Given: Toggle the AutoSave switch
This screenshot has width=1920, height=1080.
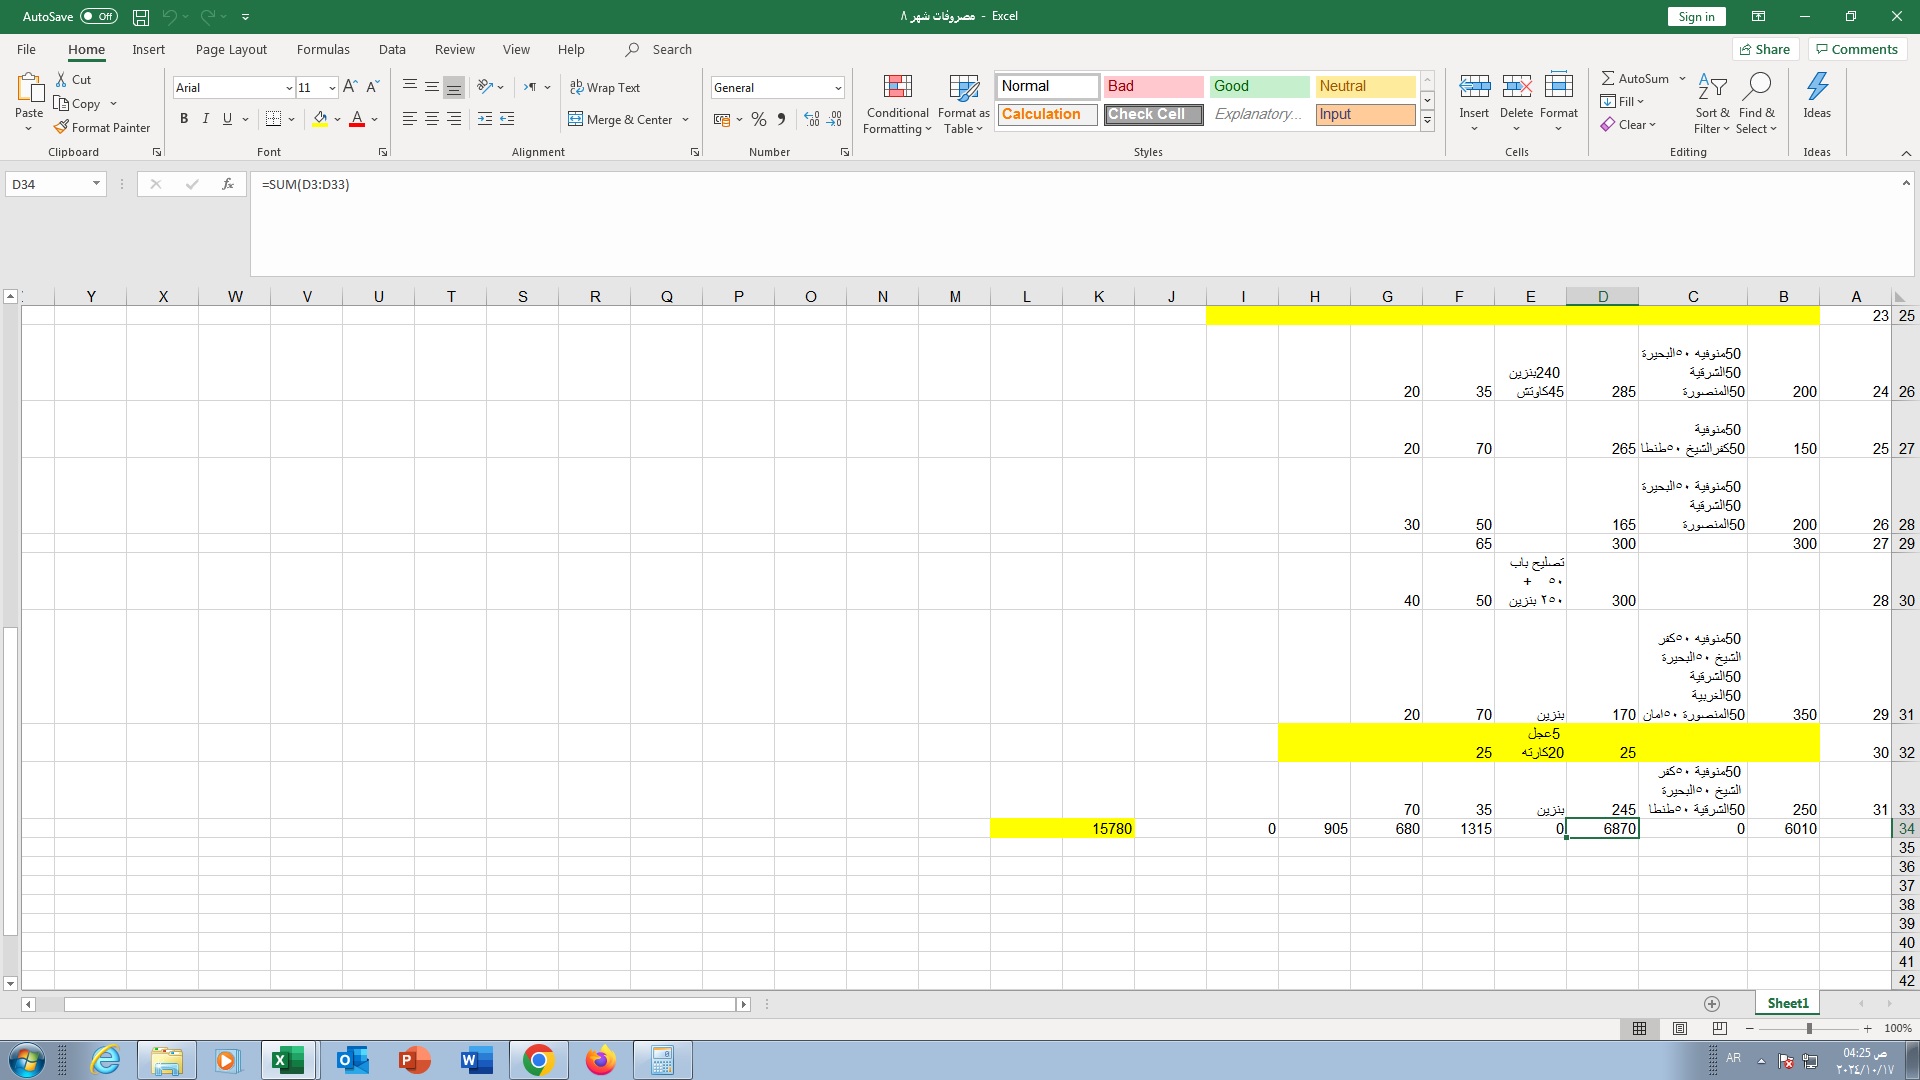Looking at the screenshot, I should (x=99, y=16).
